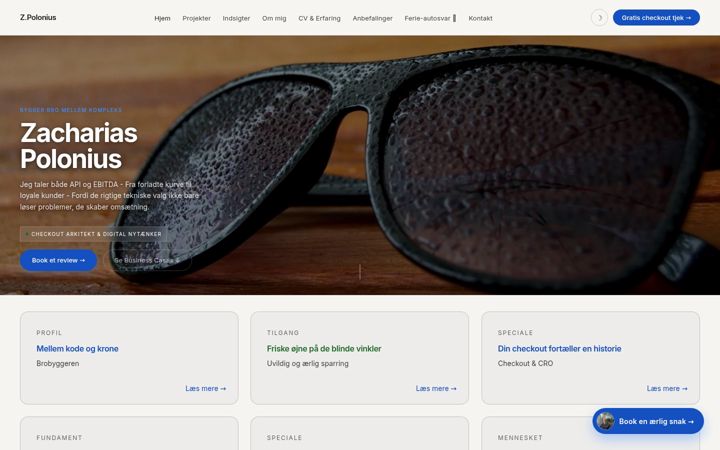Click the Checkout Arkitekt & Digital Nytænker badge
Viewport: 720px width, 450px height.
94,234
